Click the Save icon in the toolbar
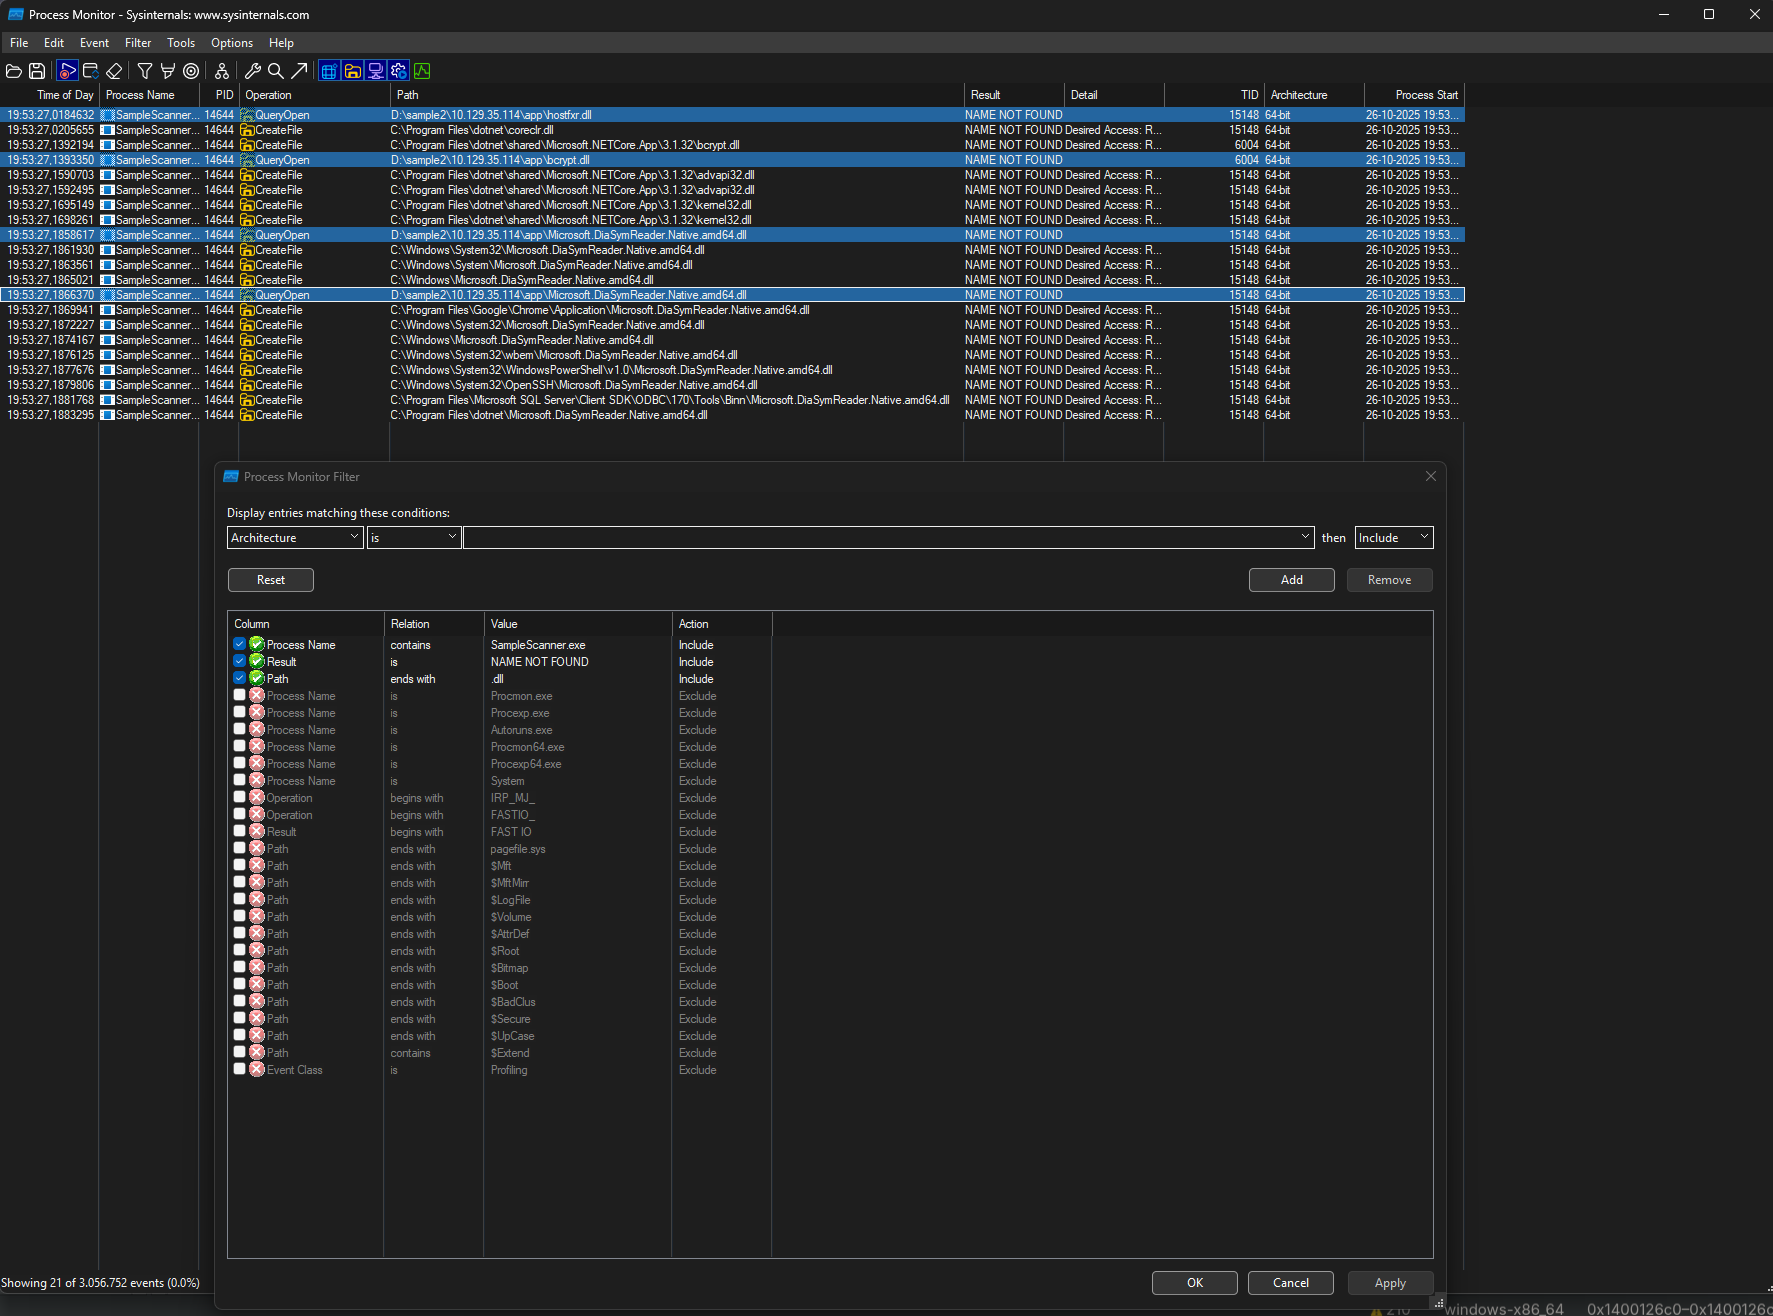 click(x=37, y=71)
